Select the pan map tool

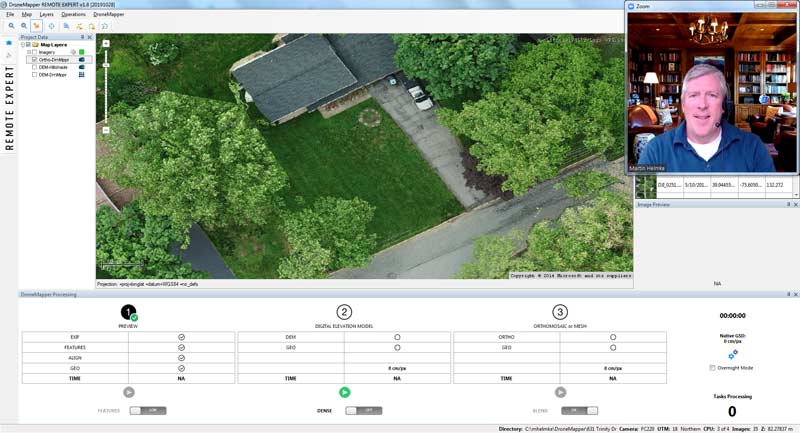36,26
